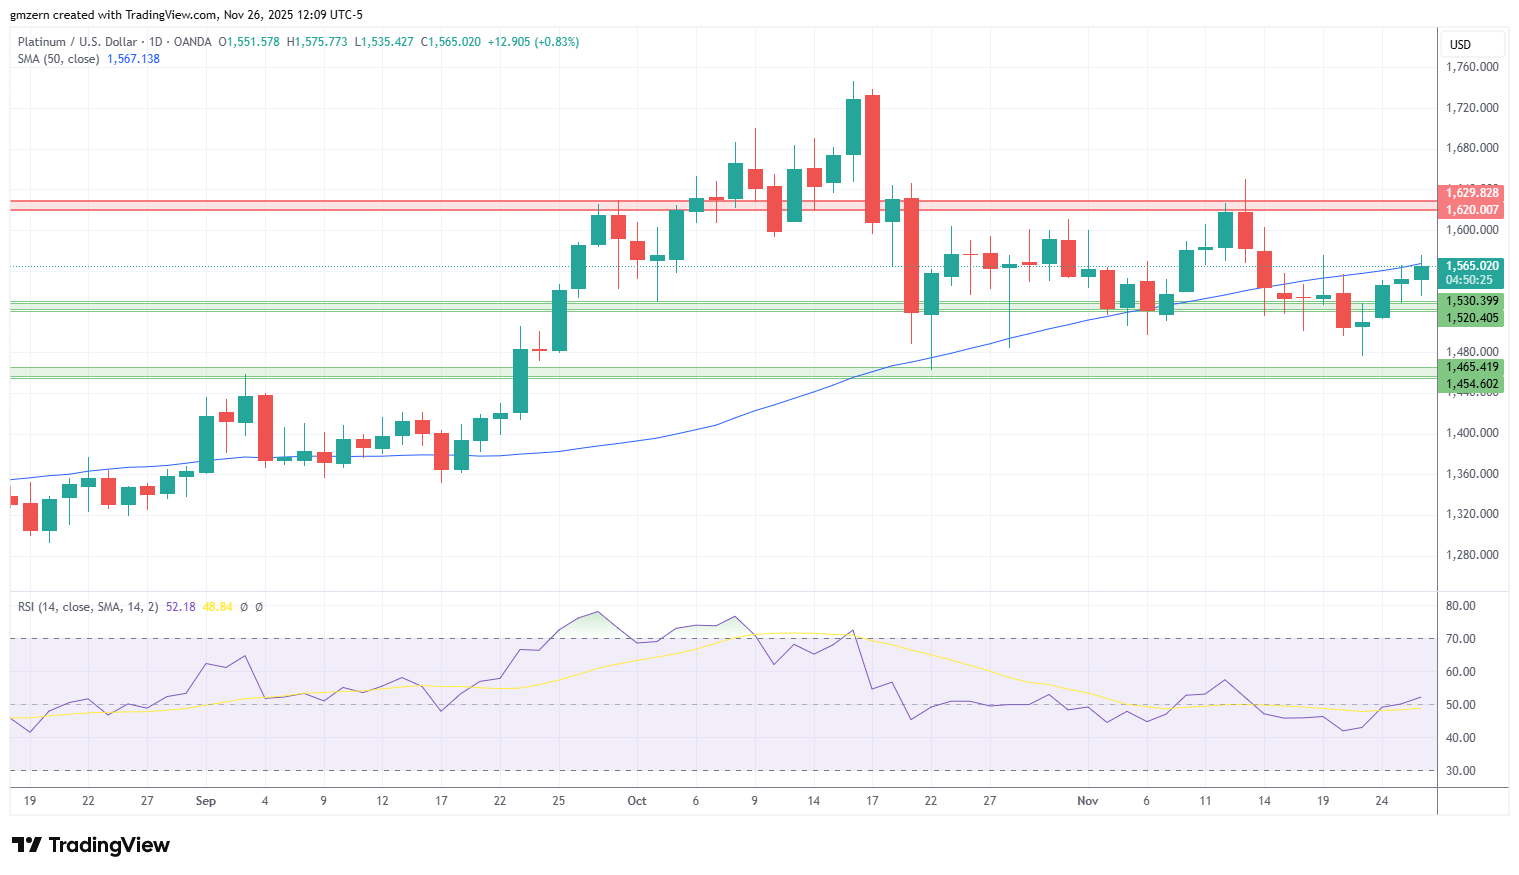Screen dimensions: 1519x875
Task: Click the open price O1,551.578
Action: [249, 42]
